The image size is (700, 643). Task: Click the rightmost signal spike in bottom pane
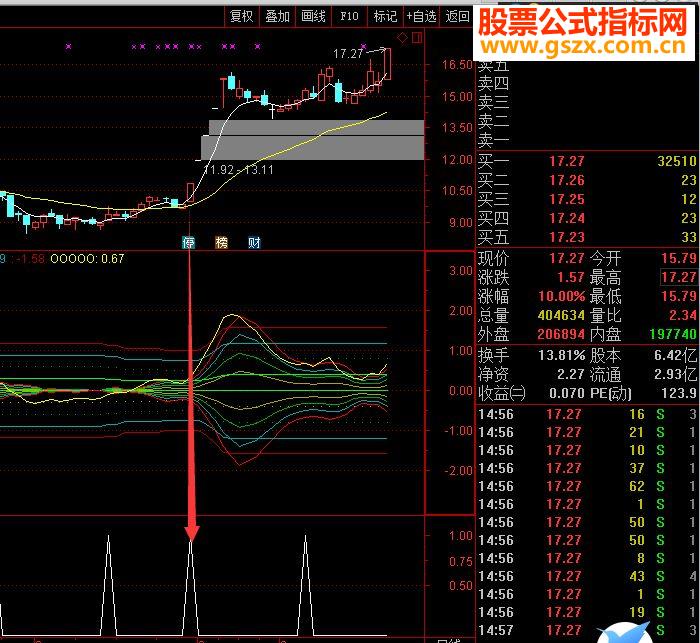coord(305,585)
